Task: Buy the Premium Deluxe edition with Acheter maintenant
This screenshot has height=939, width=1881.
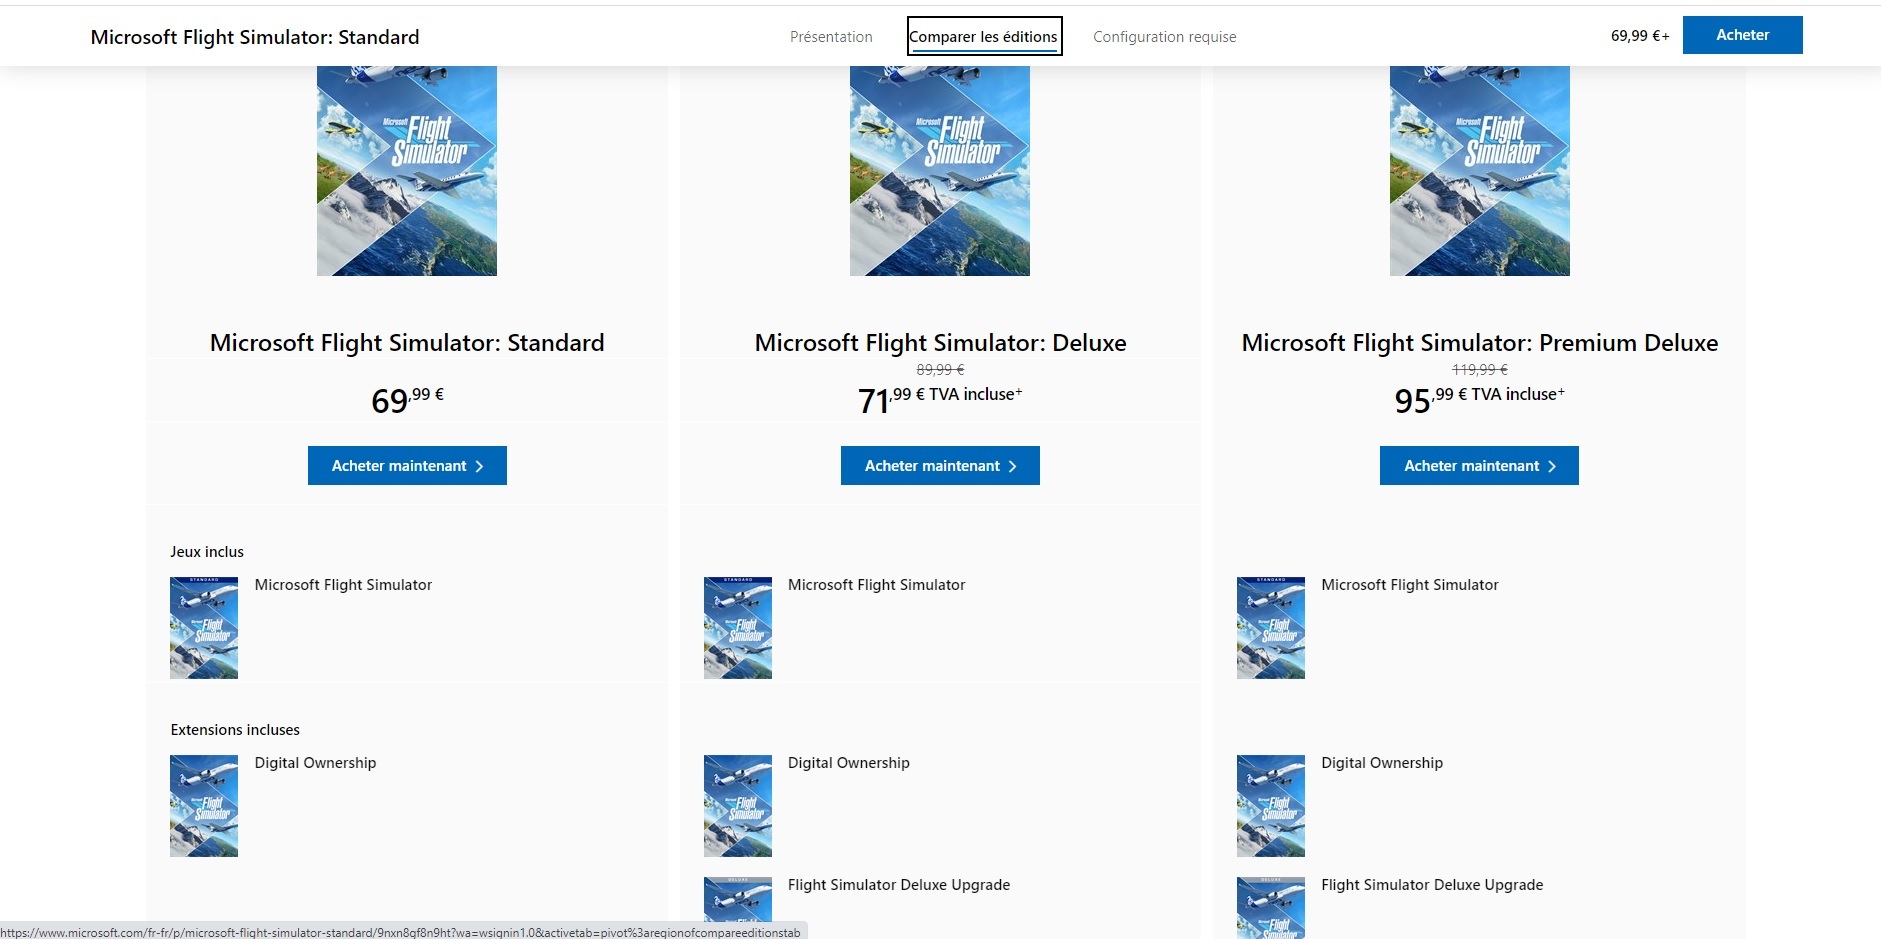Action: click(1479, 466)
